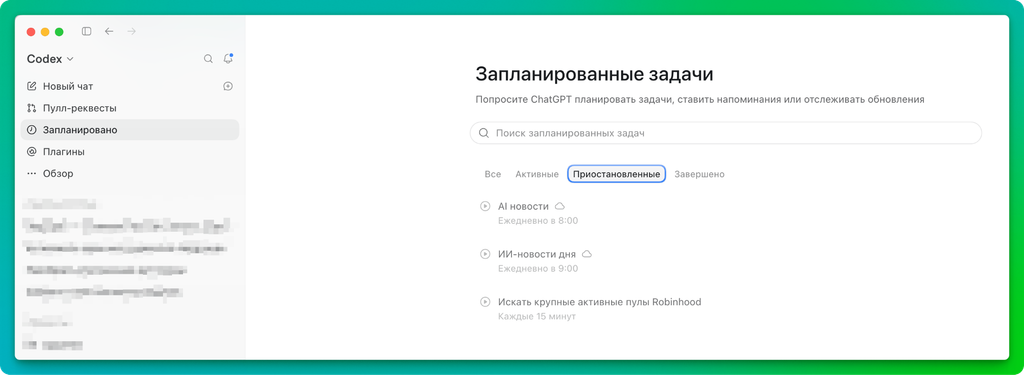Minimize the window with yellow button
Viewport: 1024px width, 375px height.
tap(45, 31)
